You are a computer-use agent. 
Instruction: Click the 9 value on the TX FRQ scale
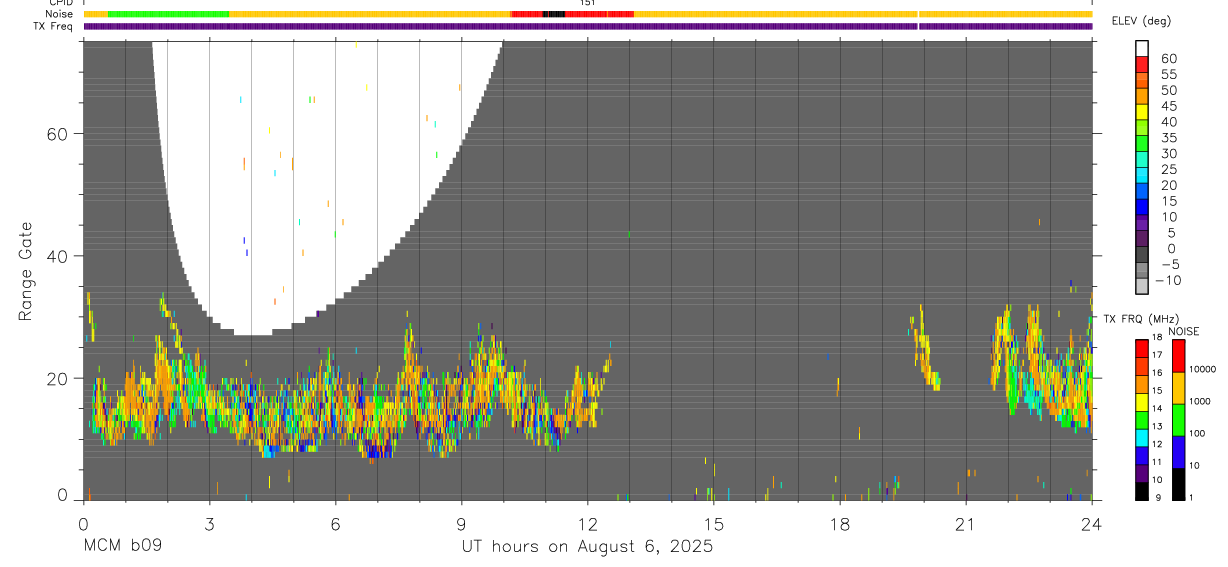[1159, 498]
